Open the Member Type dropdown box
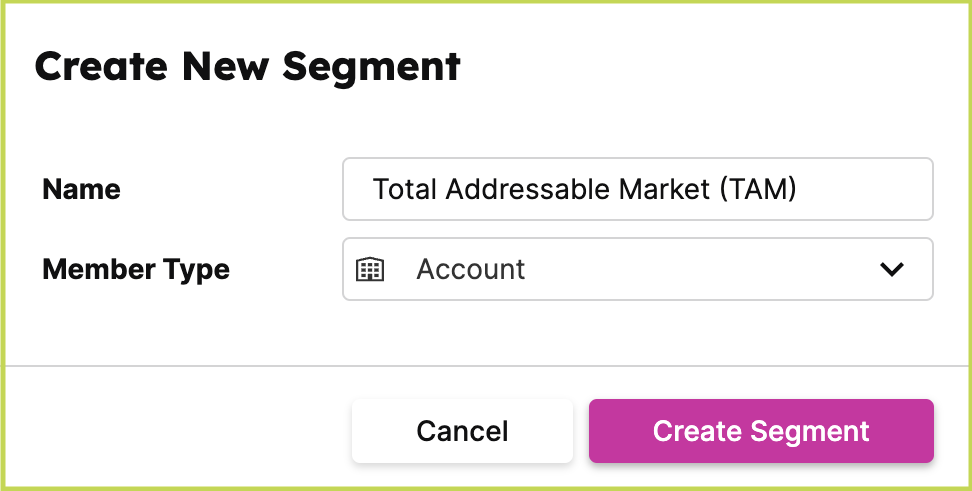The width and height of the screenshot is (972, 491). (637, 269)
